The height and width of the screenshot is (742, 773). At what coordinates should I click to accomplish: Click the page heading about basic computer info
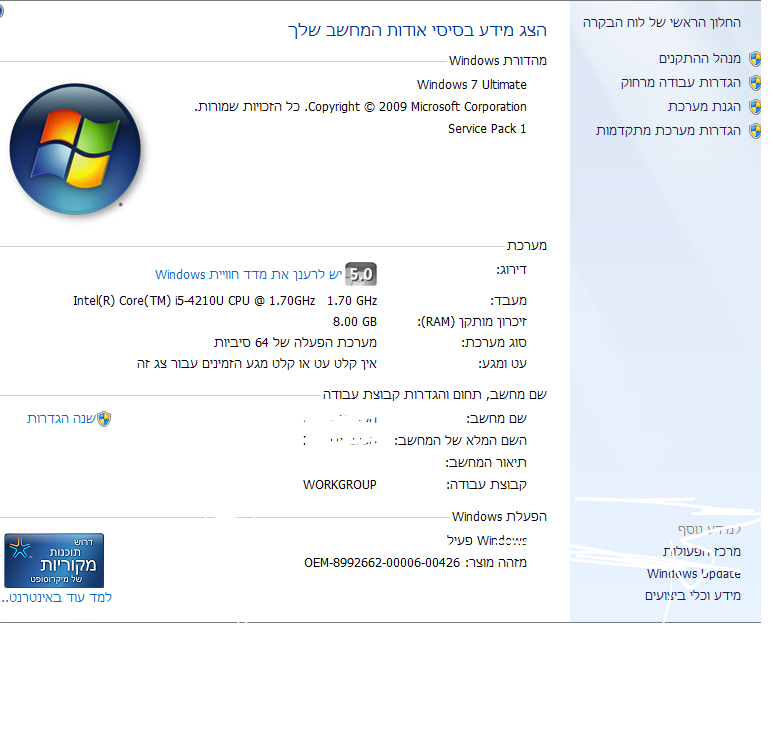[417, 31]
